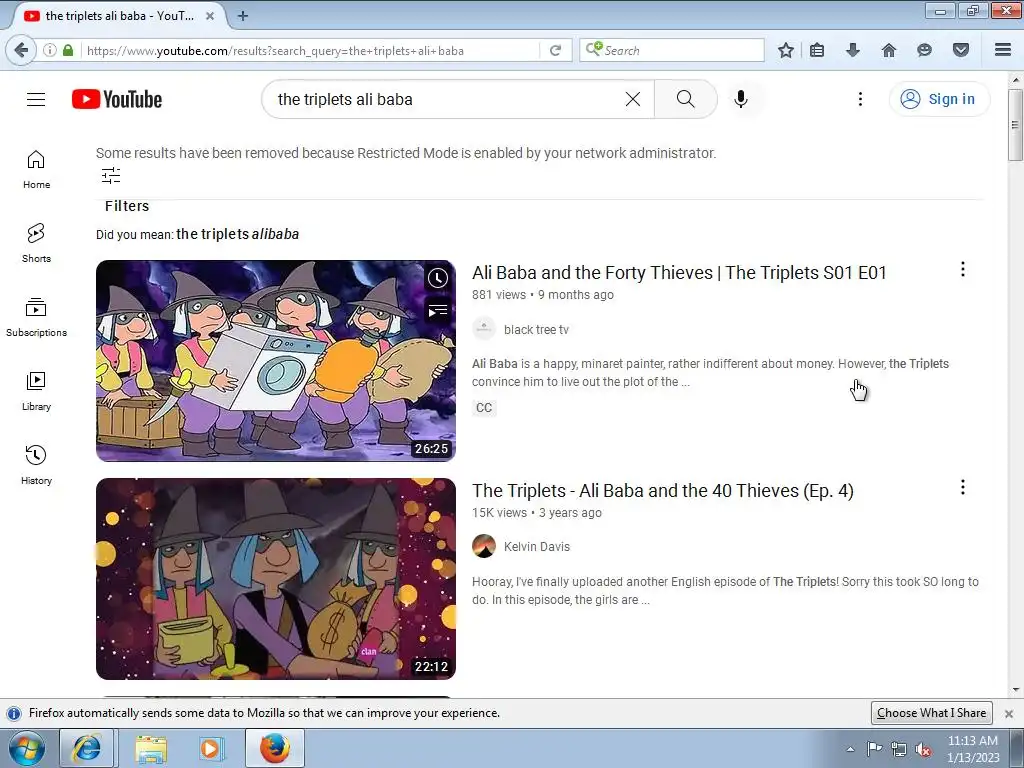Open The Triplets Ep. 4 video title
This screenshot has width=1024, height=768.
click(663, 490)
